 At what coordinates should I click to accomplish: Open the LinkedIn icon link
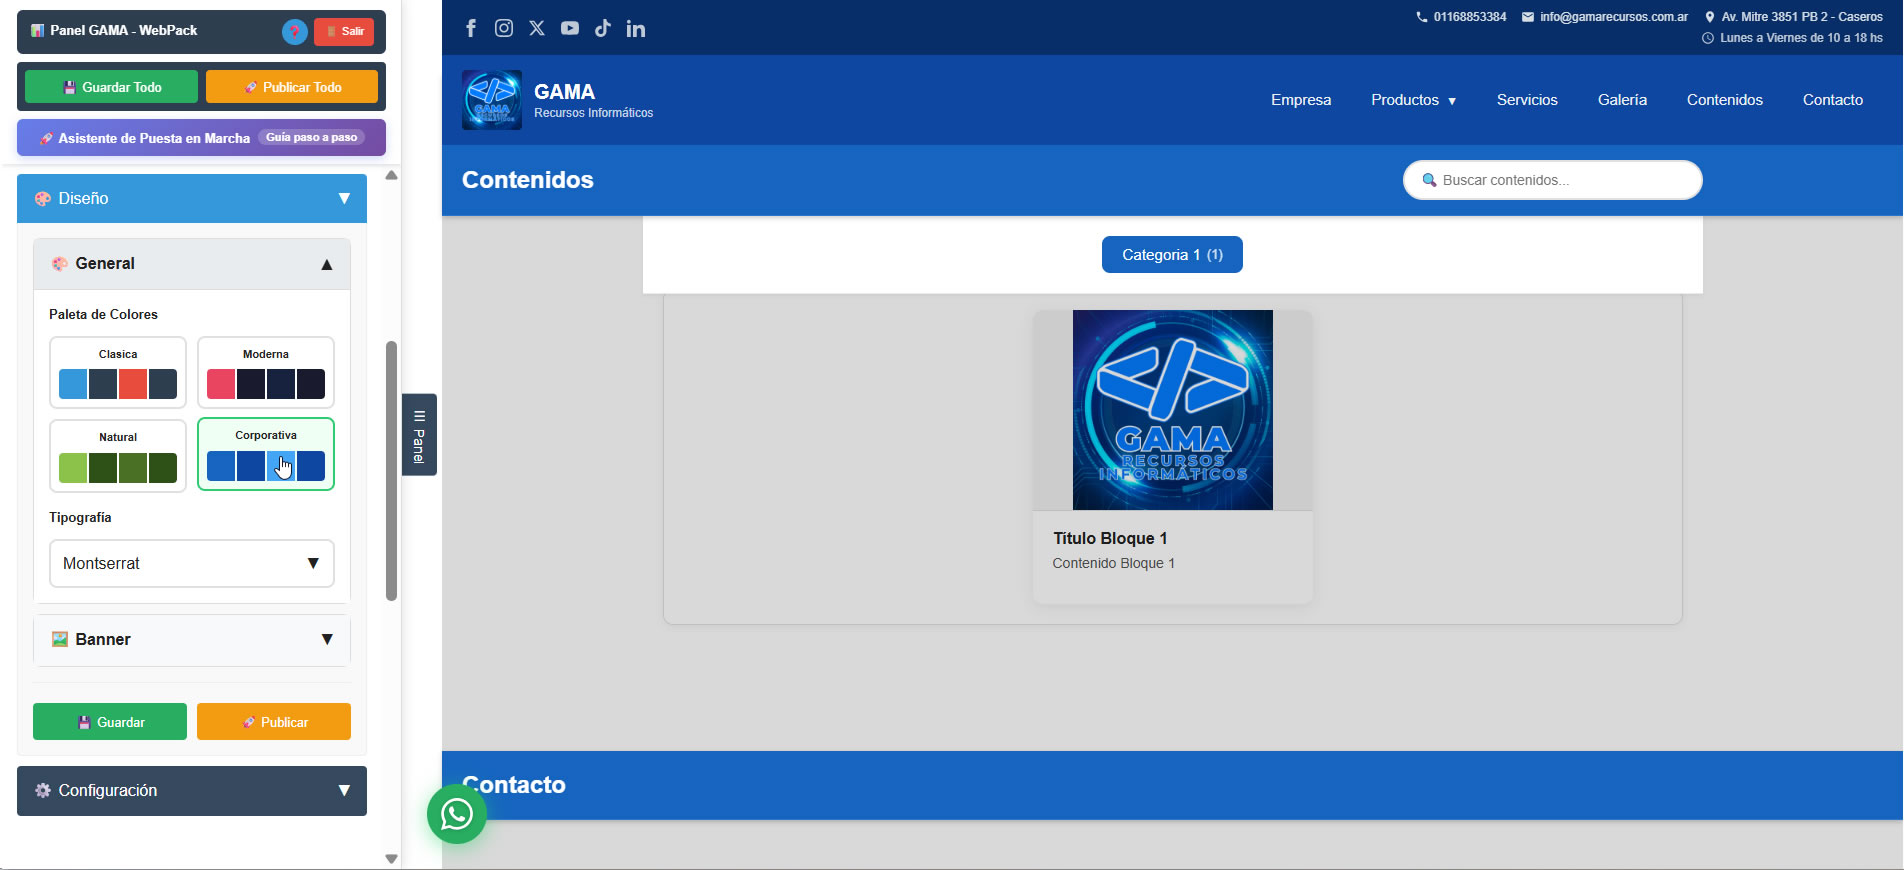636,29
